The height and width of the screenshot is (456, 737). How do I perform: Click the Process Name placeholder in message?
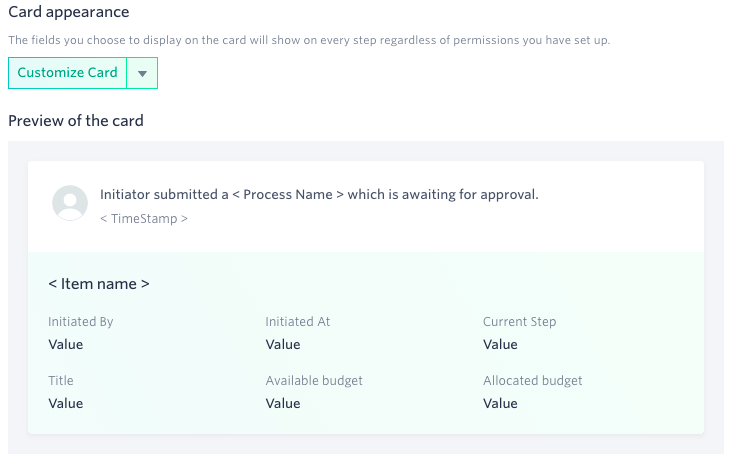[288, 195]
